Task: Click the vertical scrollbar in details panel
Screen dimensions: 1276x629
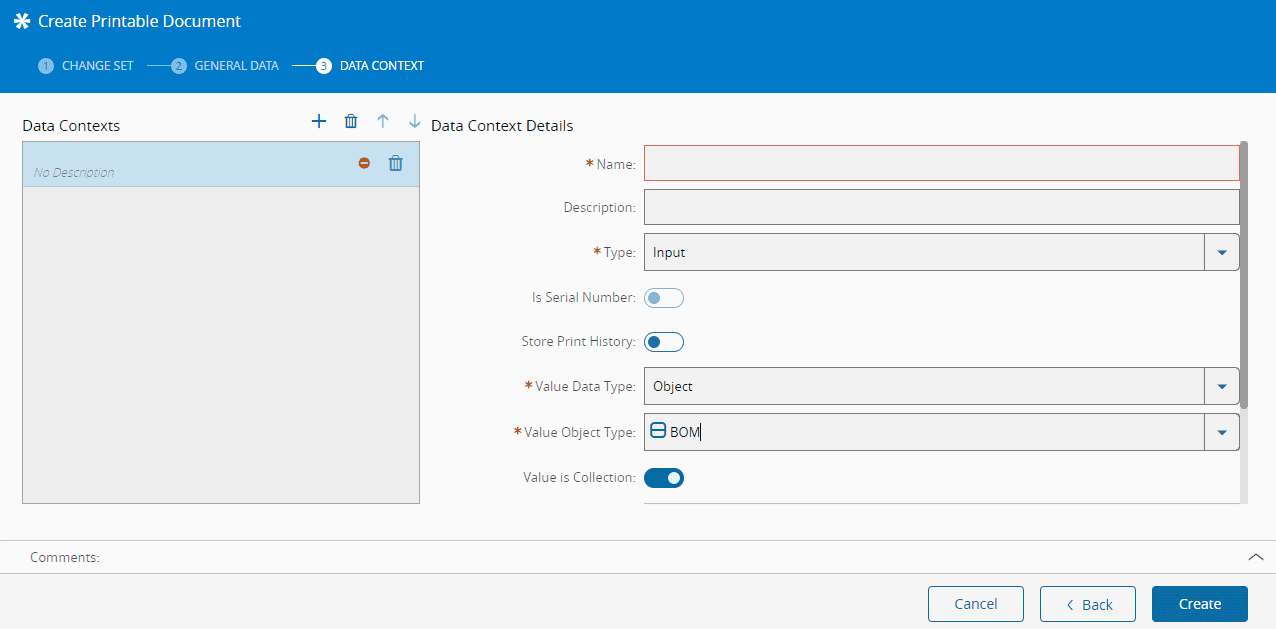Action: pos(1243,275)
